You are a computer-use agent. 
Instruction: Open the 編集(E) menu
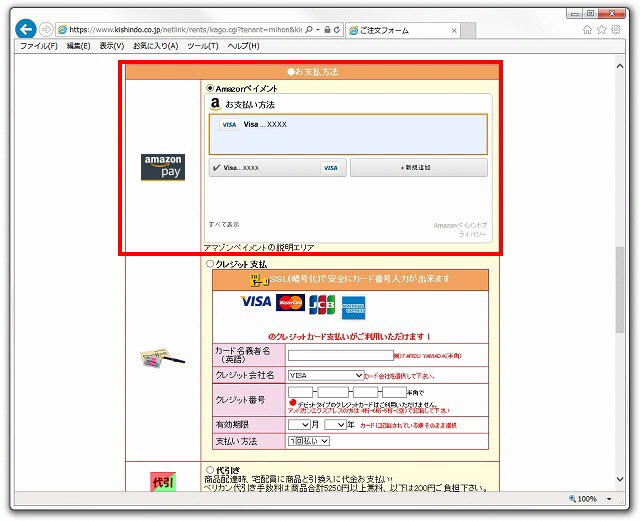pos(78,46)
